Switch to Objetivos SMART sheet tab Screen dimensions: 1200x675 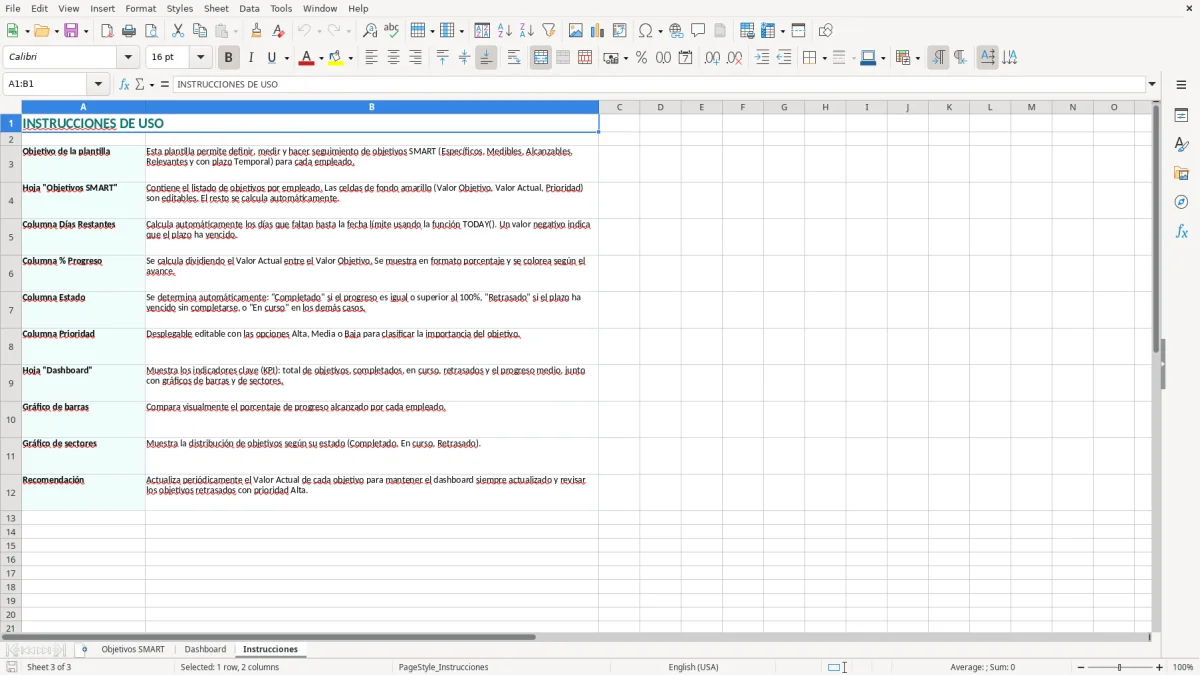[133, 649]
